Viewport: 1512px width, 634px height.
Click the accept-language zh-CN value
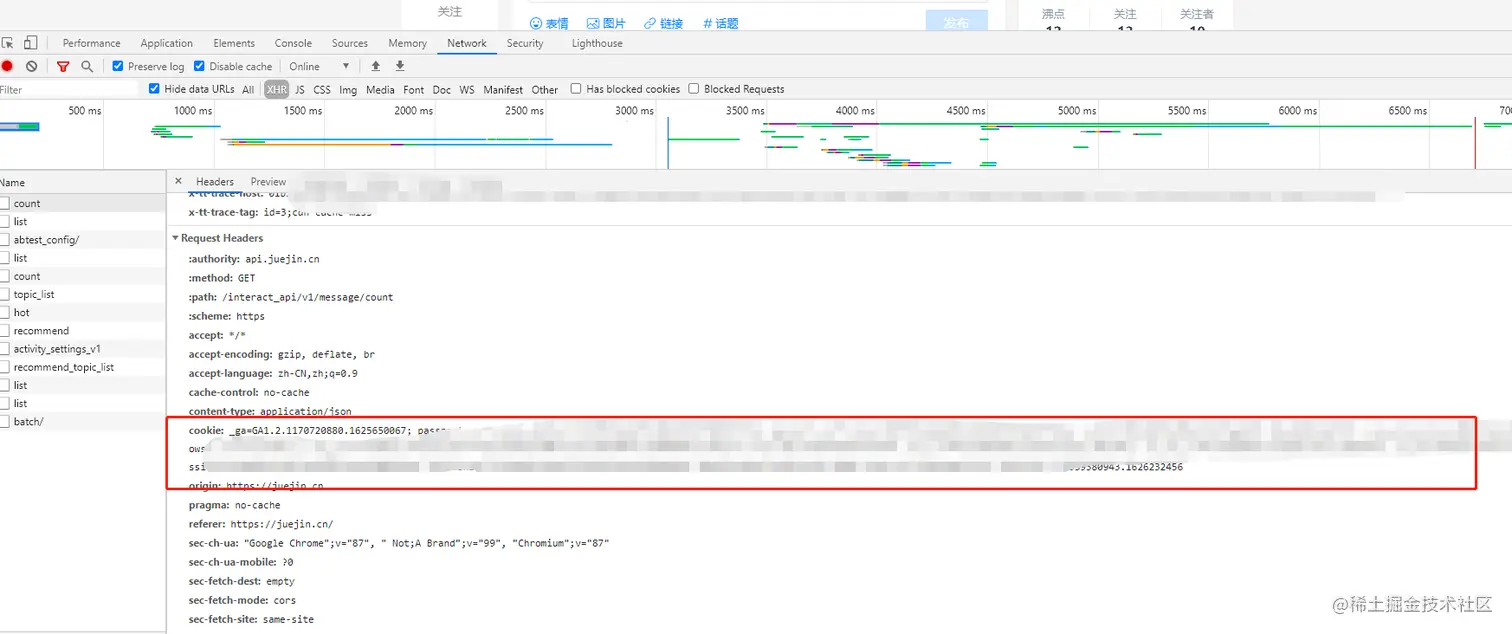coord(318,373)
